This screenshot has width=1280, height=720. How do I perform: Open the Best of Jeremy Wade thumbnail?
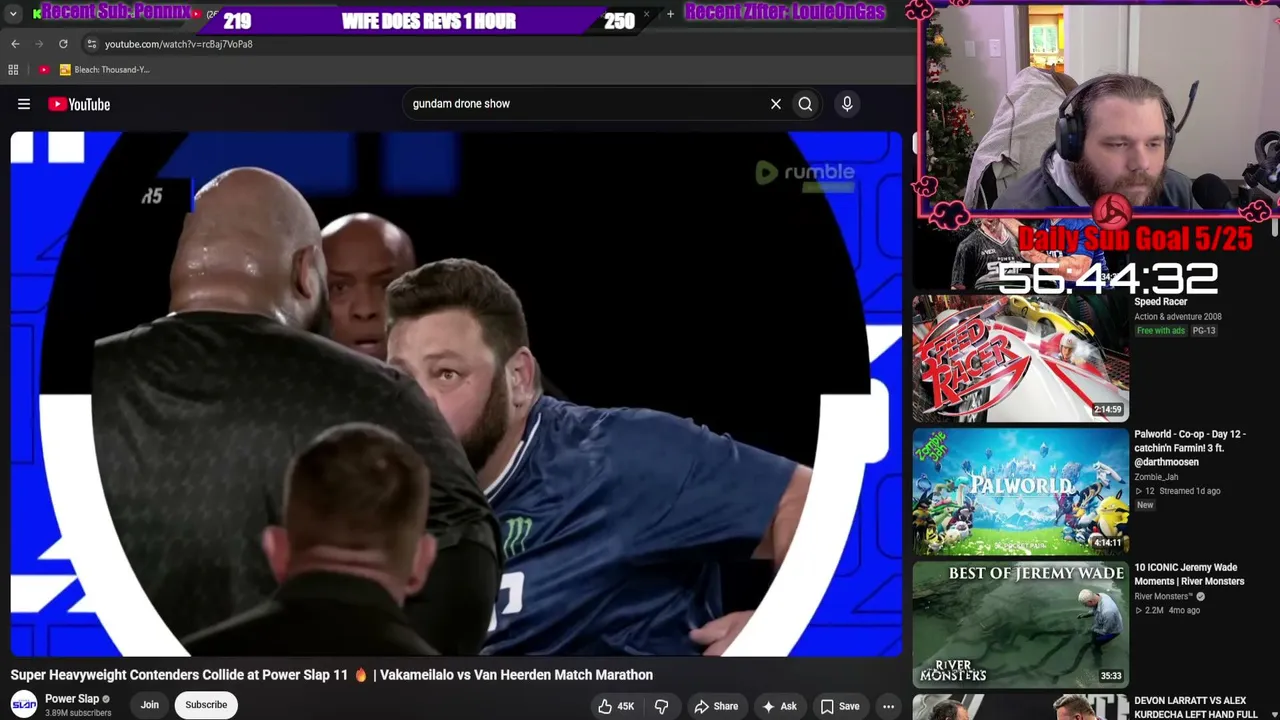(1021, 625)
